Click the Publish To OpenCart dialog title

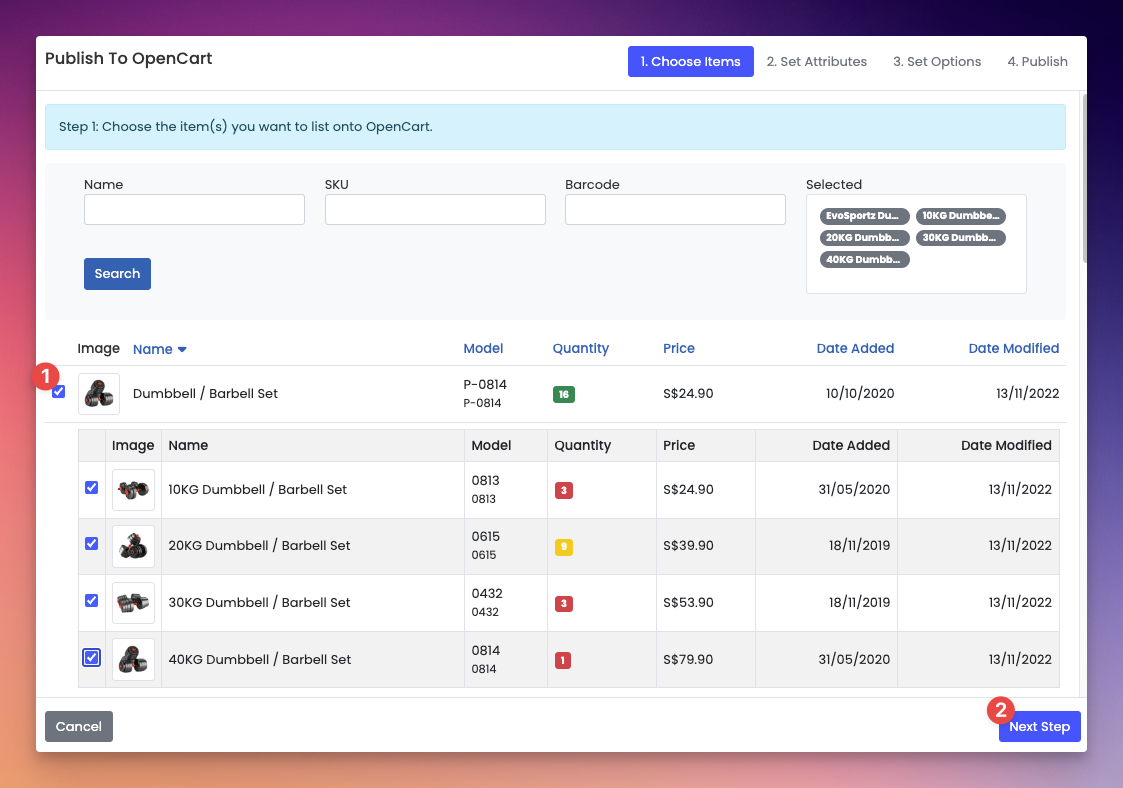pyautogui.click(x=129, y=59)
